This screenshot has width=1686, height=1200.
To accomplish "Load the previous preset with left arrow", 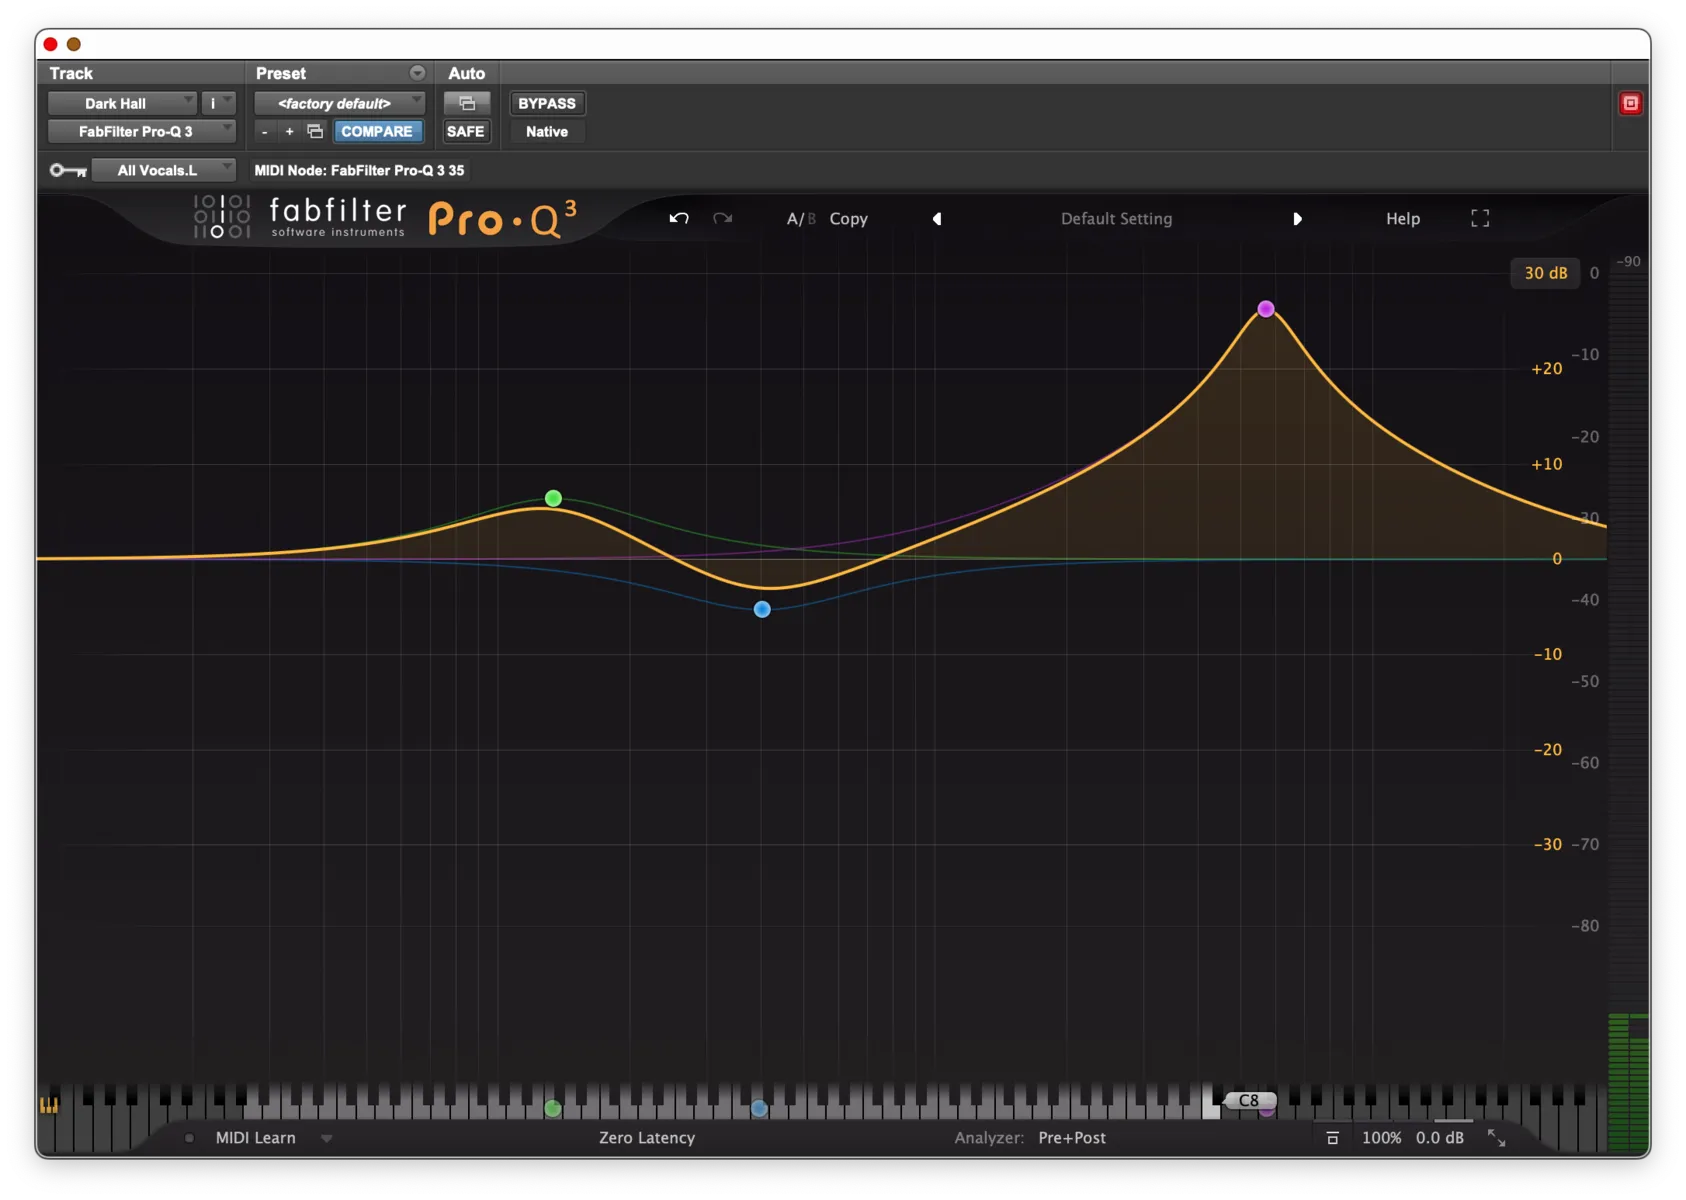I will point(937,218).
